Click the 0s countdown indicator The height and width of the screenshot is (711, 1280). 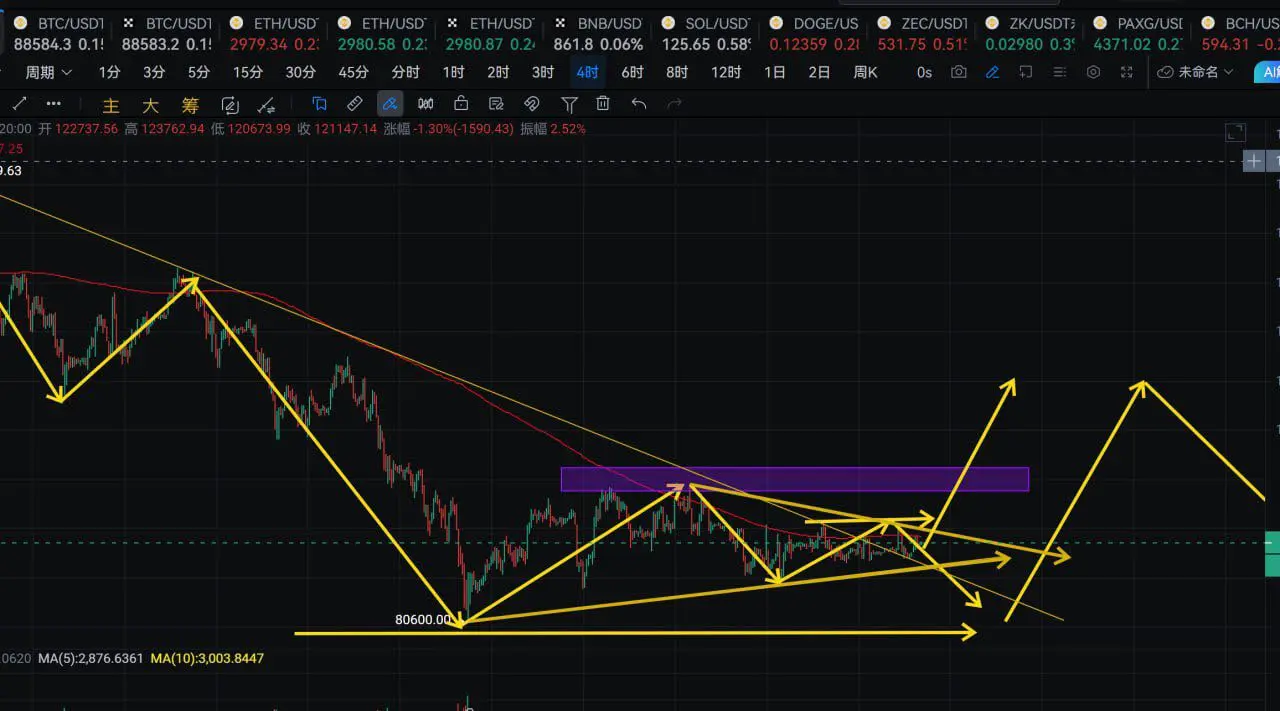pos(924,72)
